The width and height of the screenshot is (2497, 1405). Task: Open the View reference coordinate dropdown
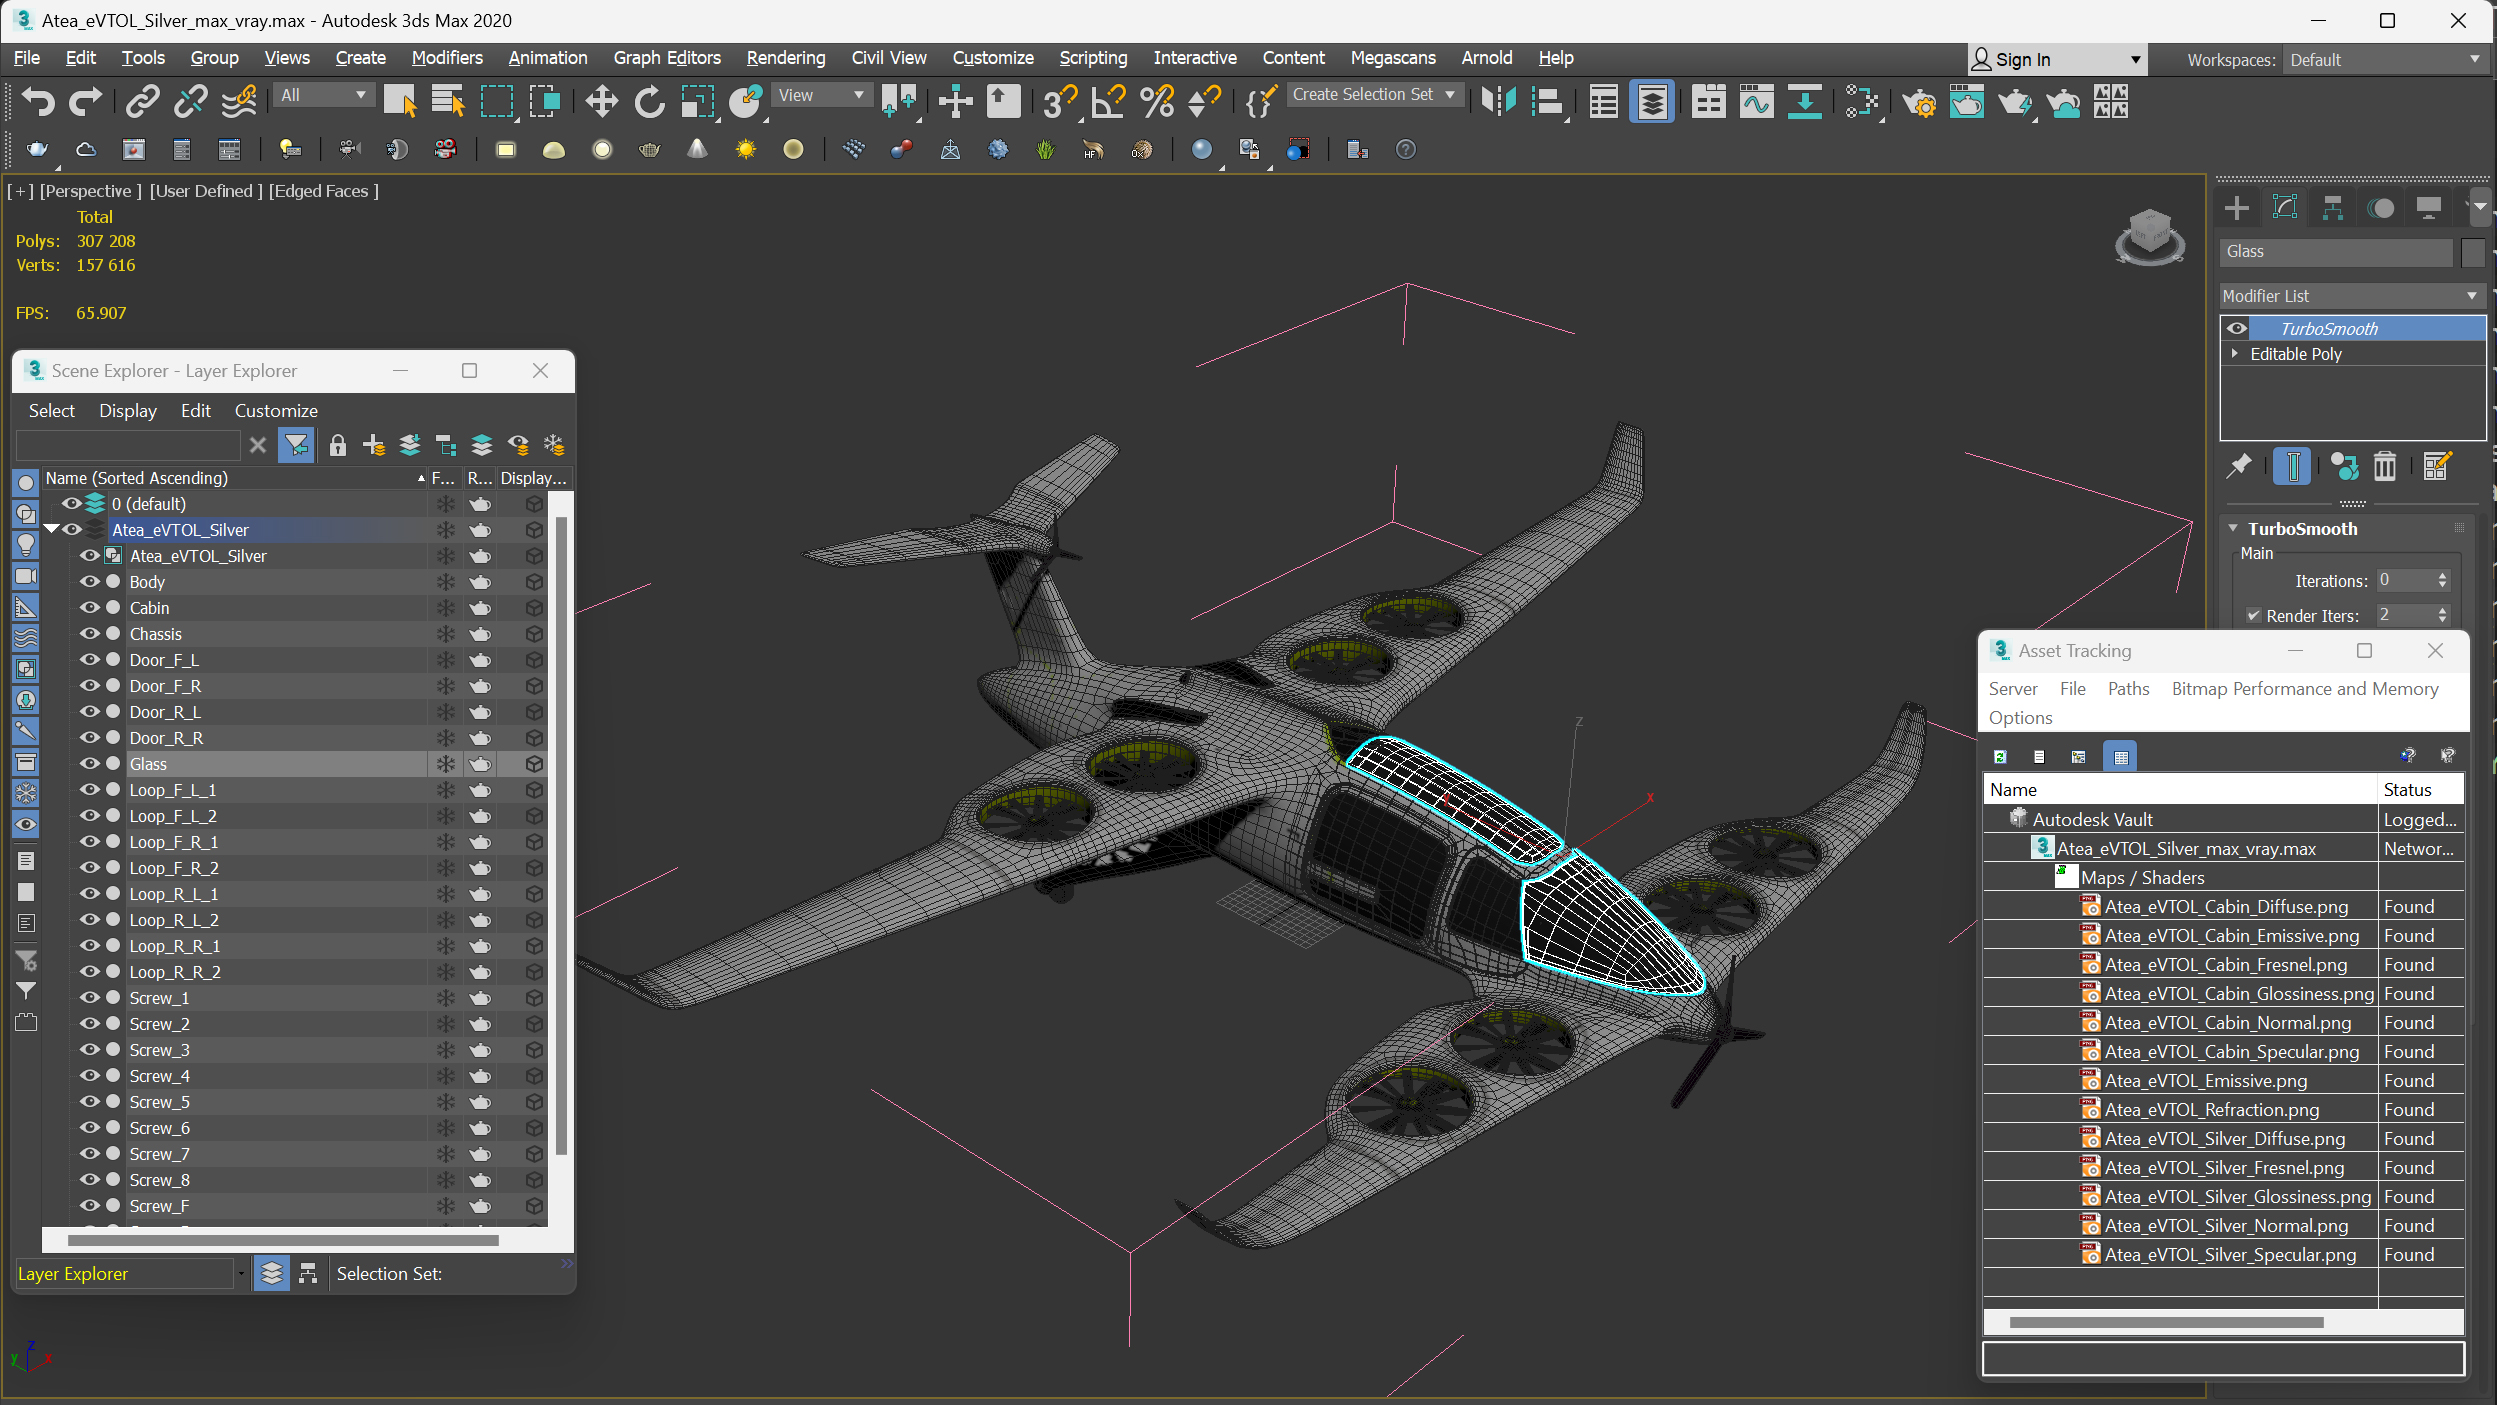(821, 95)
